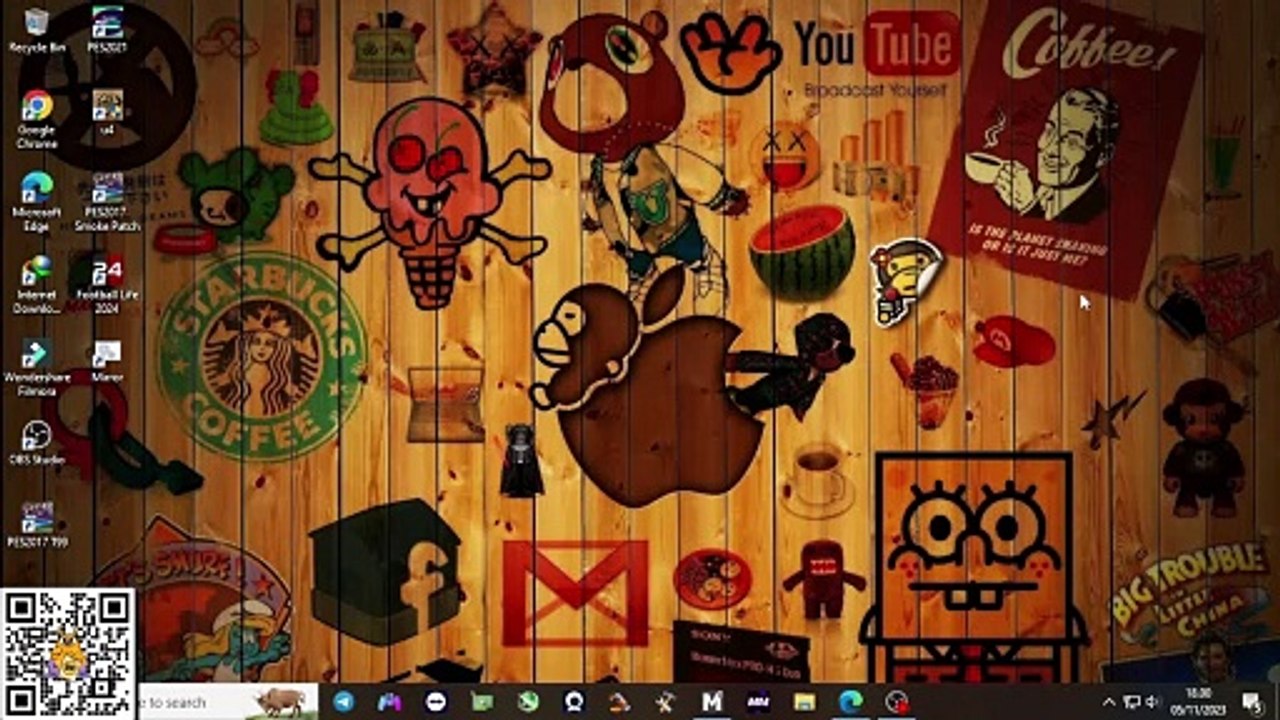
Task: Click the OBS Studio desktop shortcut
Action: (x=37, y=443)
